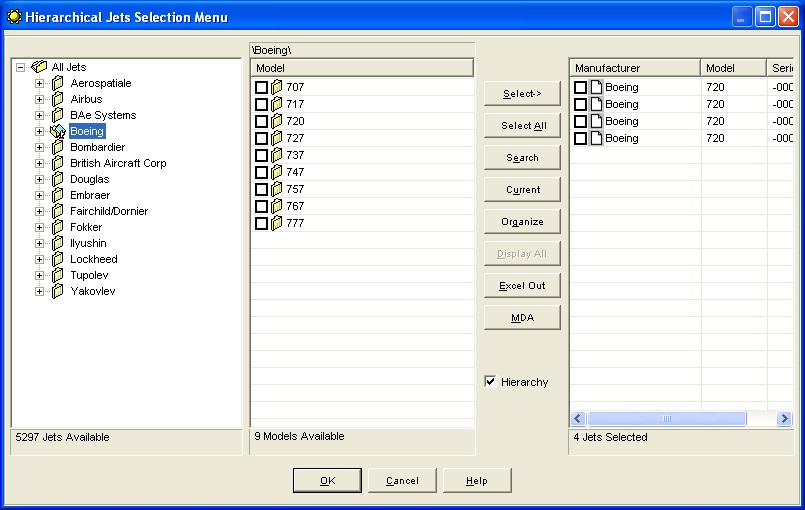The image size is (805, 510).
Task: Confirm with the OK button
Action: coord(328,481)
